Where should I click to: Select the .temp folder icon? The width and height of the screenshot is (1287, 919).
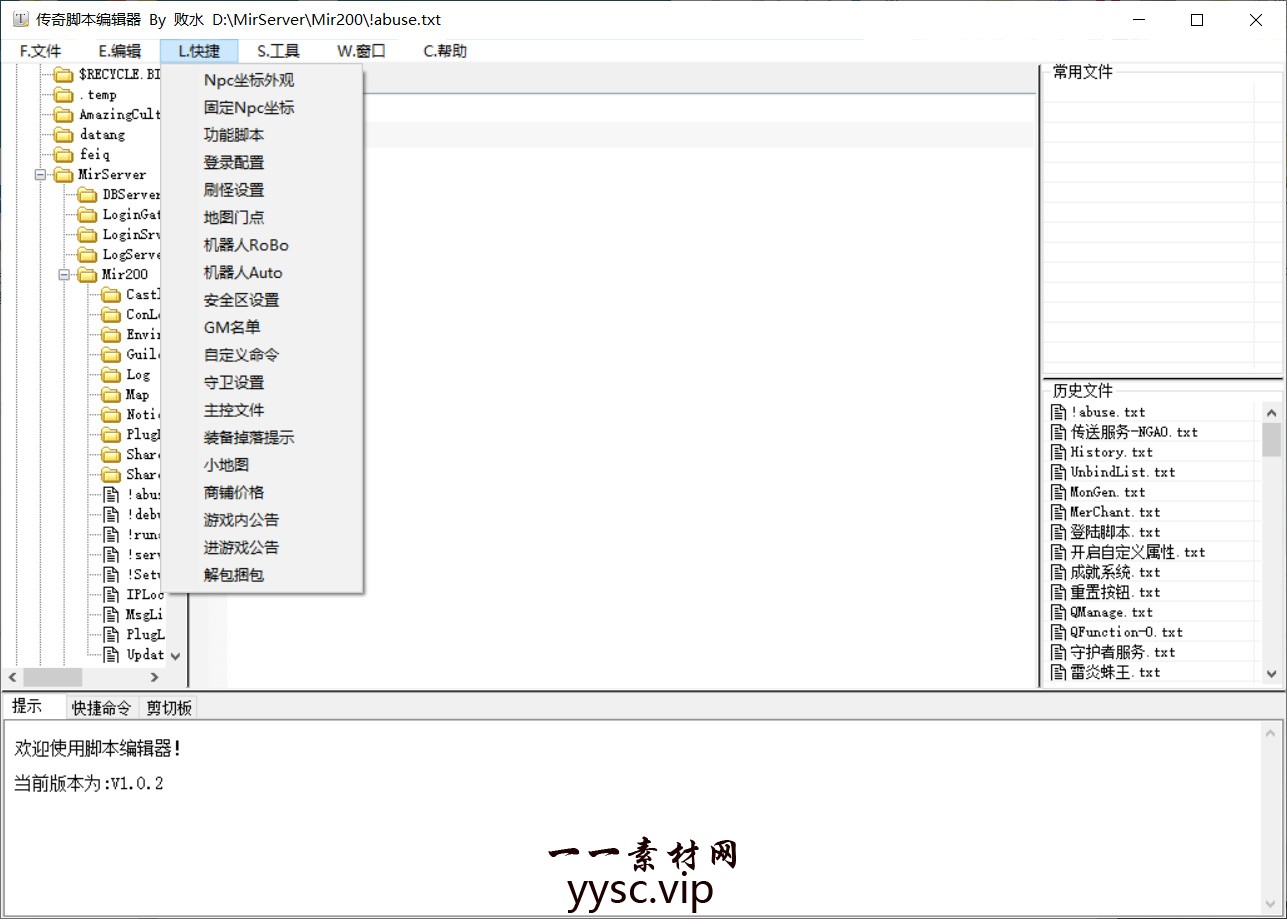[64, 95]
